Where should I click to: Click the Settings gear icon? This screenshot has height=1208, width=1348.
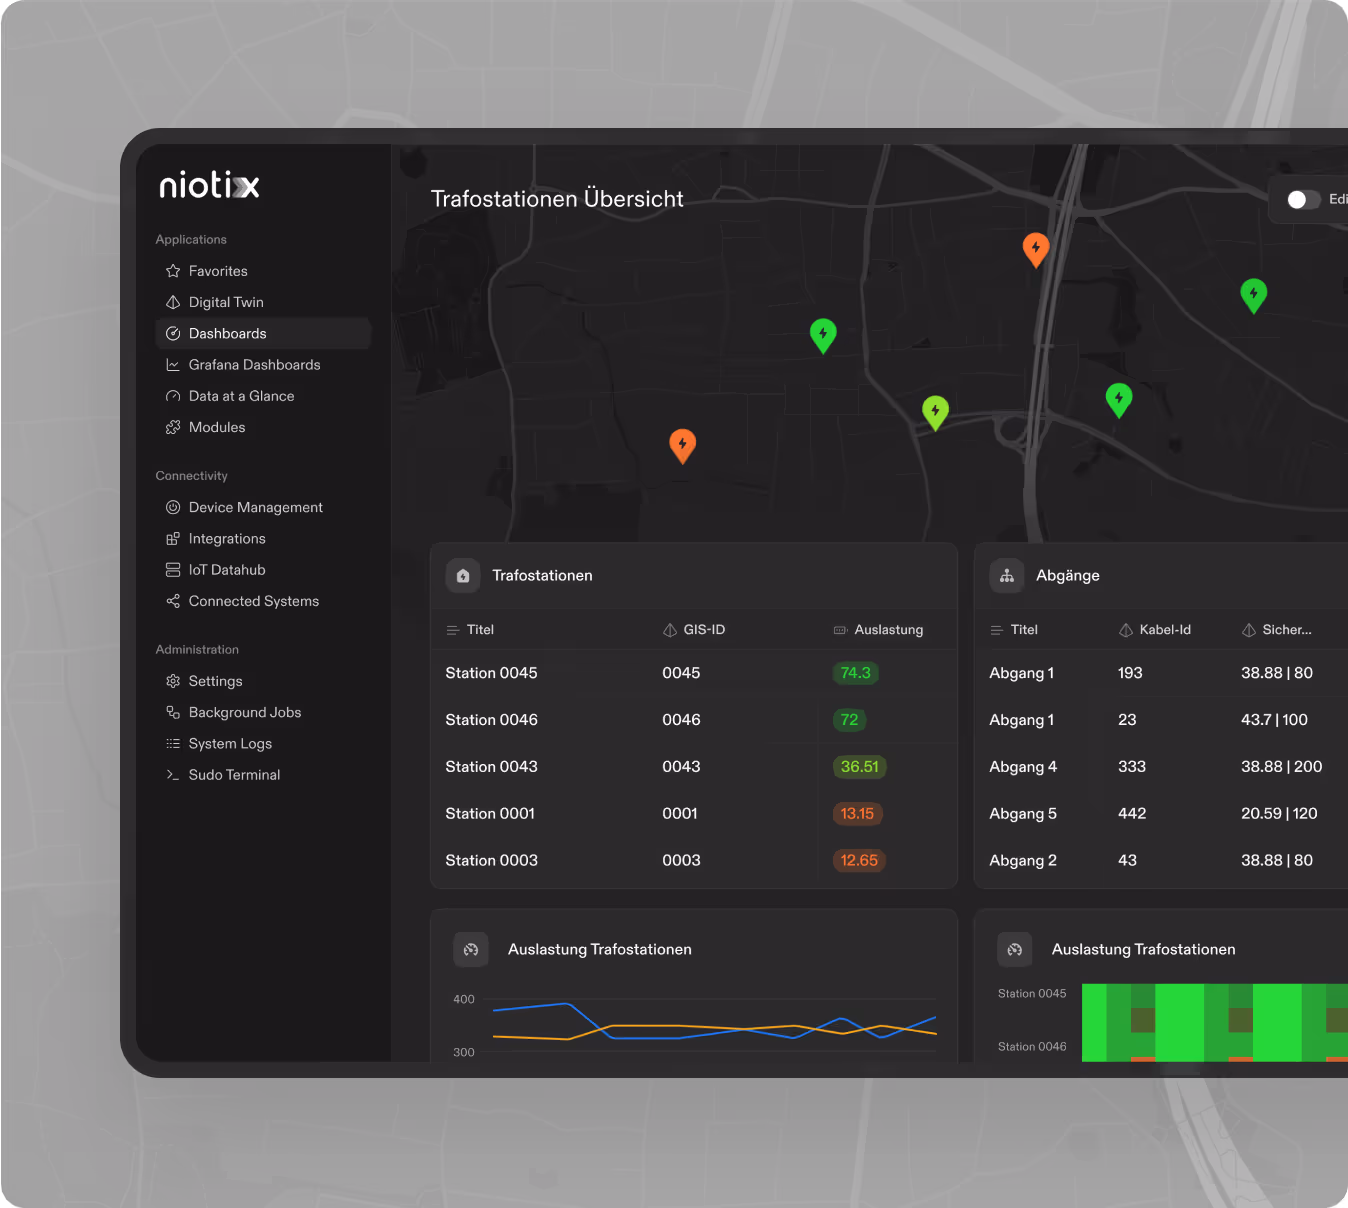[x=173, y=681]
